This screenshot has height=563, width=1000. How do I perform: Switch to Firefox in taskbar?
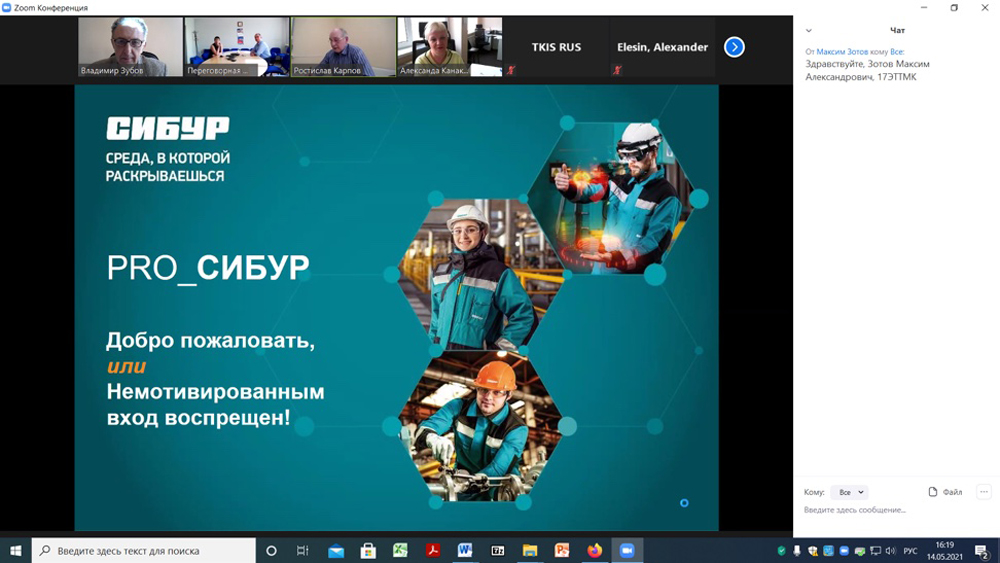(x=594, y=550)
